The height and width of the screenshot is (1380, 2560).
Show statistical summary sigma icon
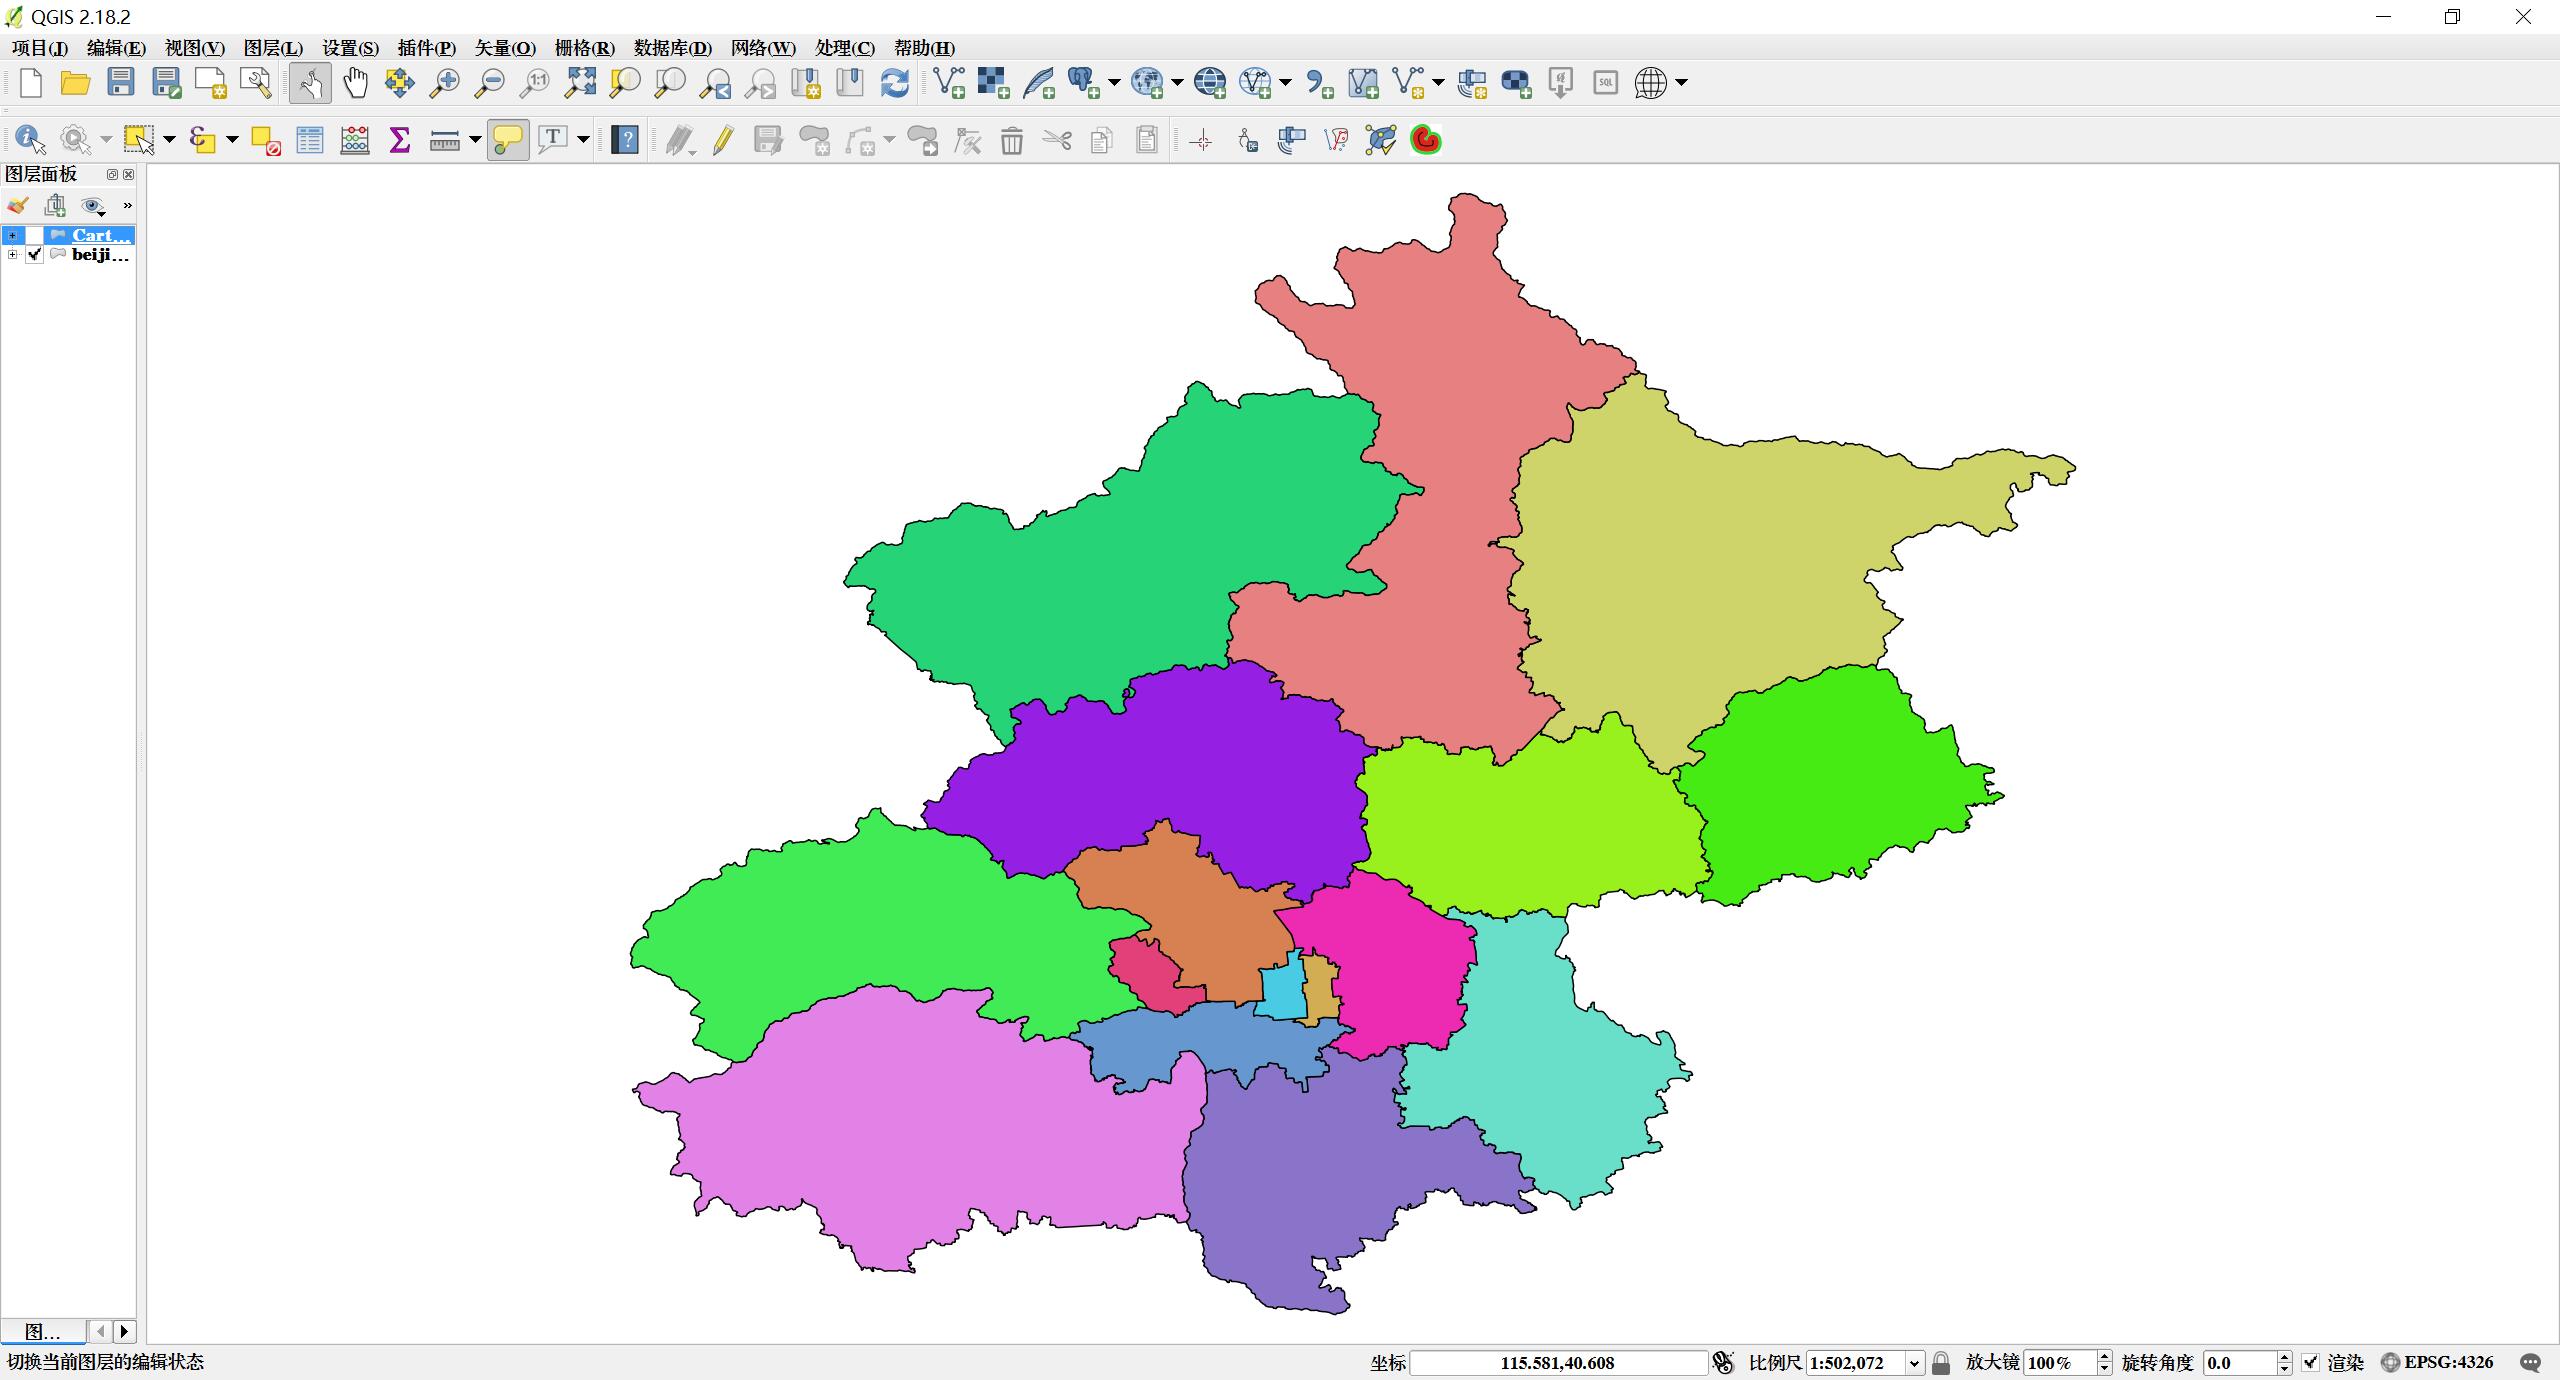click(400, 140)
